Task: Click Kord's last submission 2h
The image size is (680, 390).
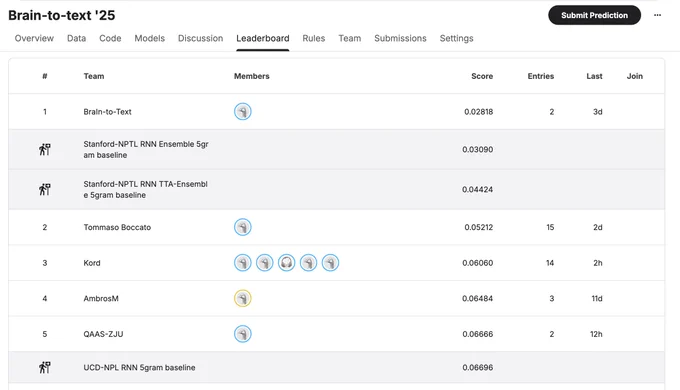Action: (x=598, y=262)
